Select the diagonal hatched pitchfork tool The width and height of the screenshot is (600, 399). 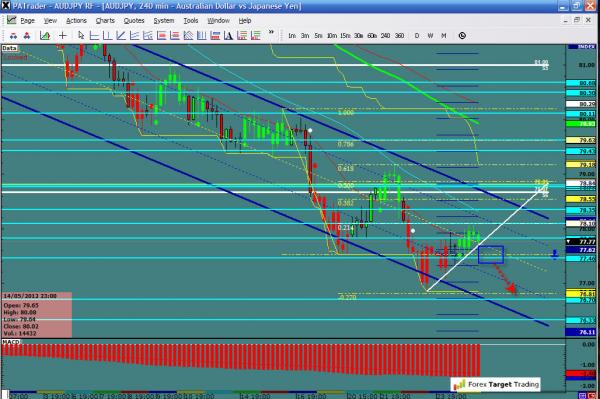pos(188,36)
